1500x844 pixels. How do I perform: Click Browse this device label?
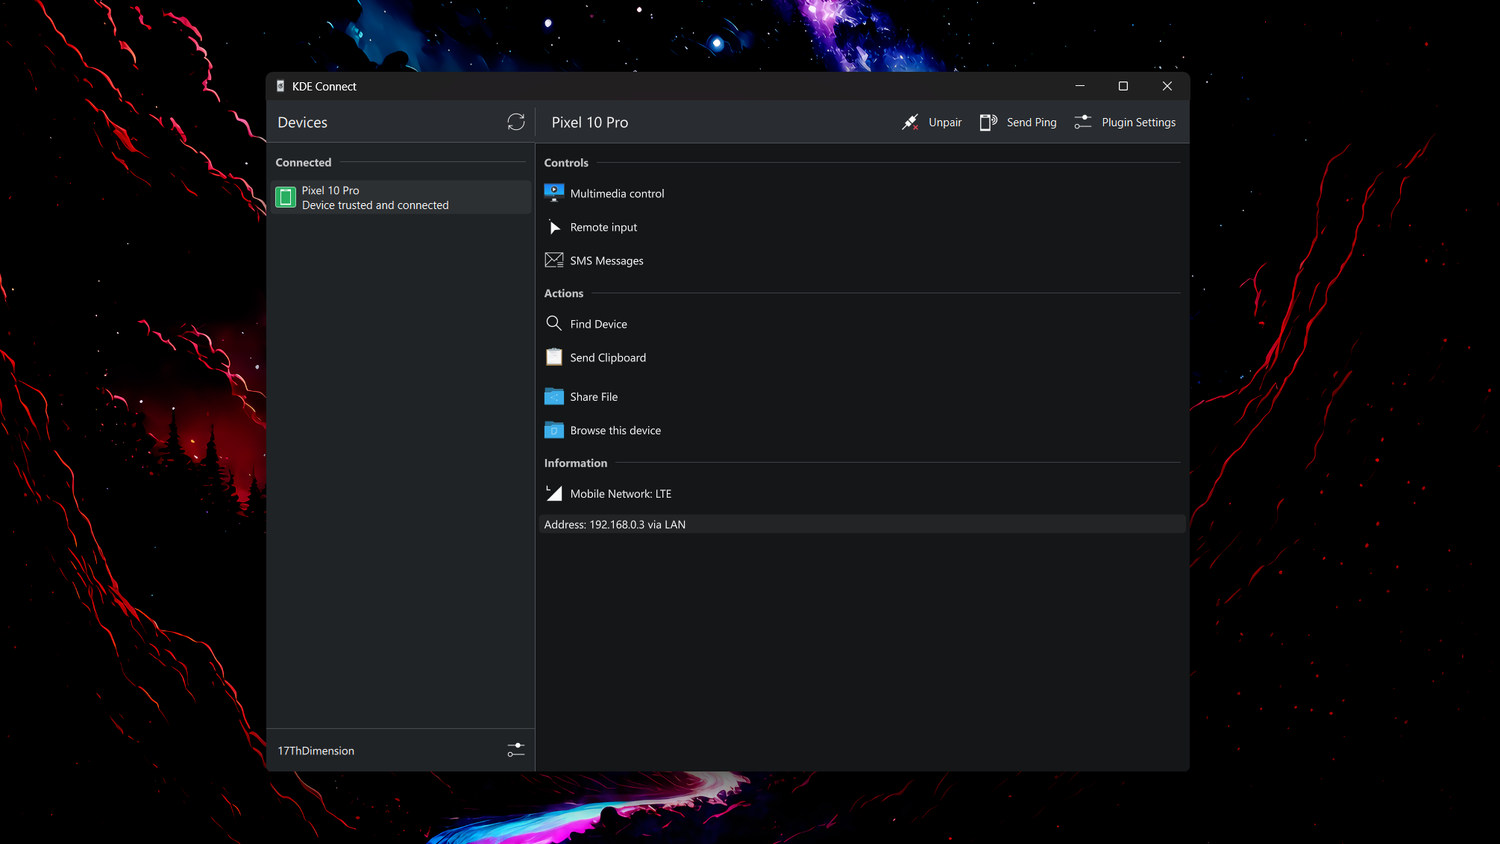coord(615,431)
